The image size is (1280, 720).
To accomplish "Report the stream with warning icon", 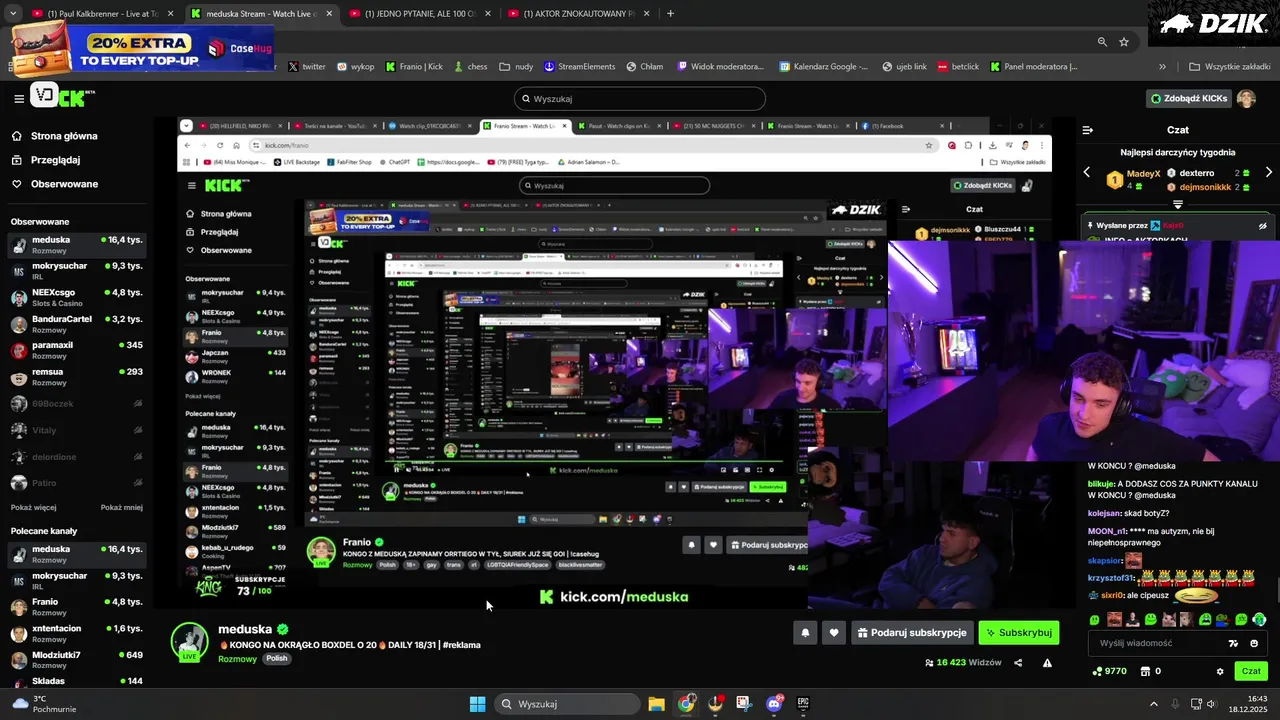I will coord(1047,662).
